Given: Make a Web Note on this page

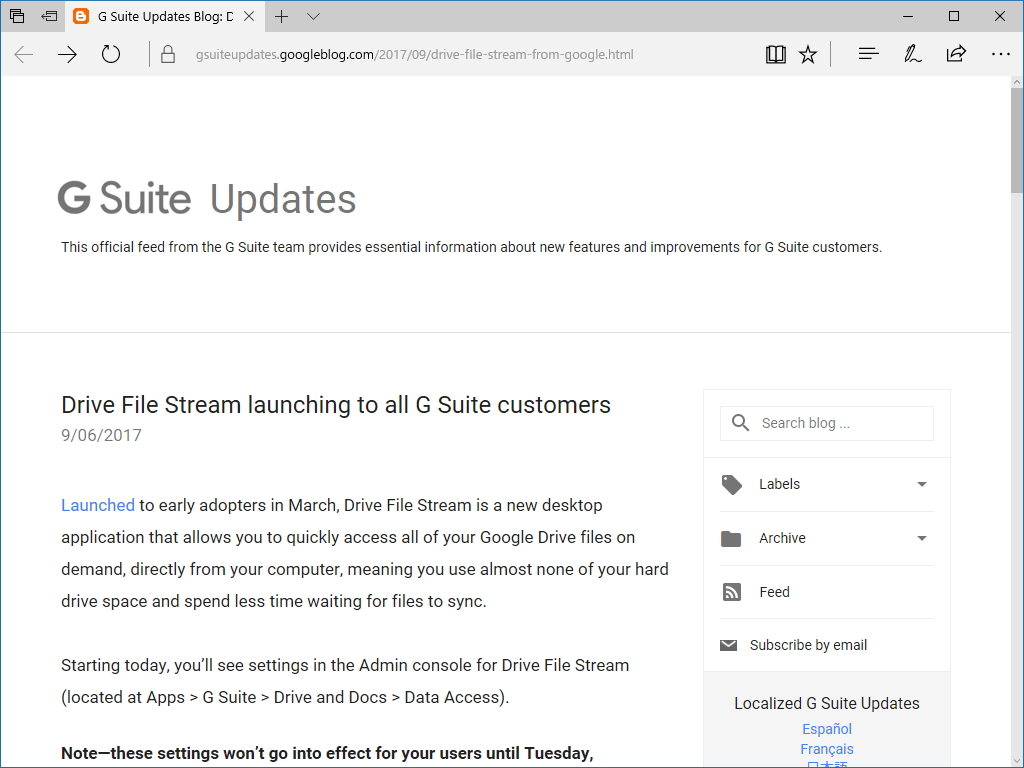Looking at the screenshot, I should tap(912, 54).
